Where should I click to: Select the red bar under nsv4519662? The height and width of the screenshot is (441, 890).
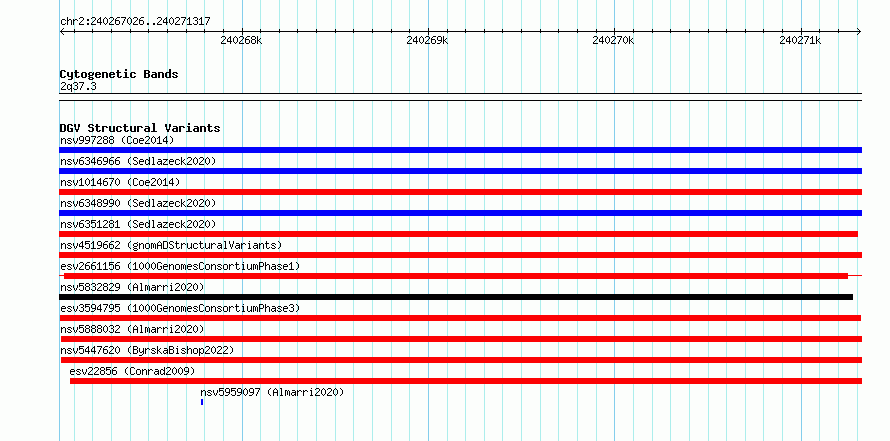tap(460, 255)
